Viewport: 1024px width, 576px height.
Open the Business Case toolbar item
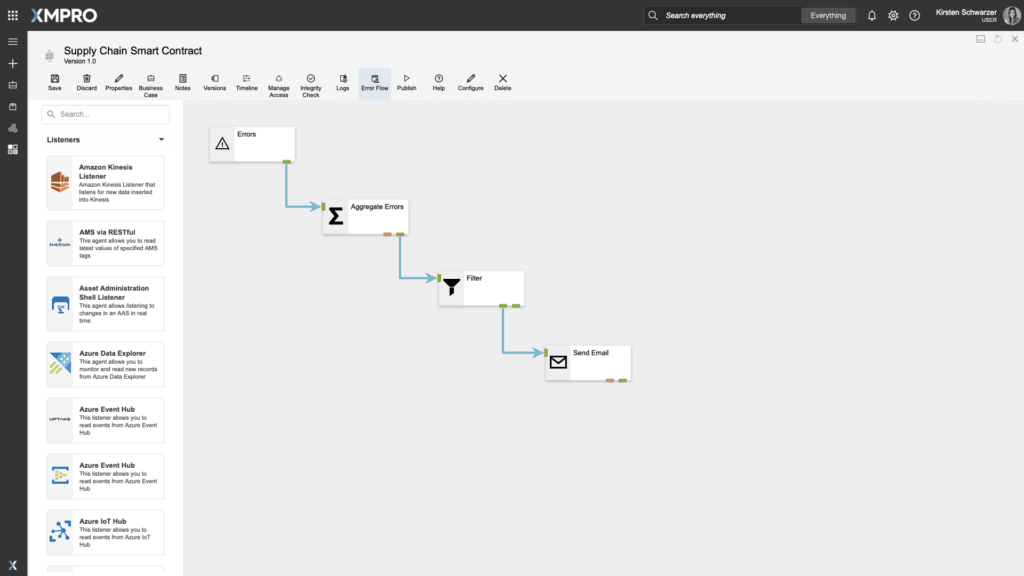[150, 84]
